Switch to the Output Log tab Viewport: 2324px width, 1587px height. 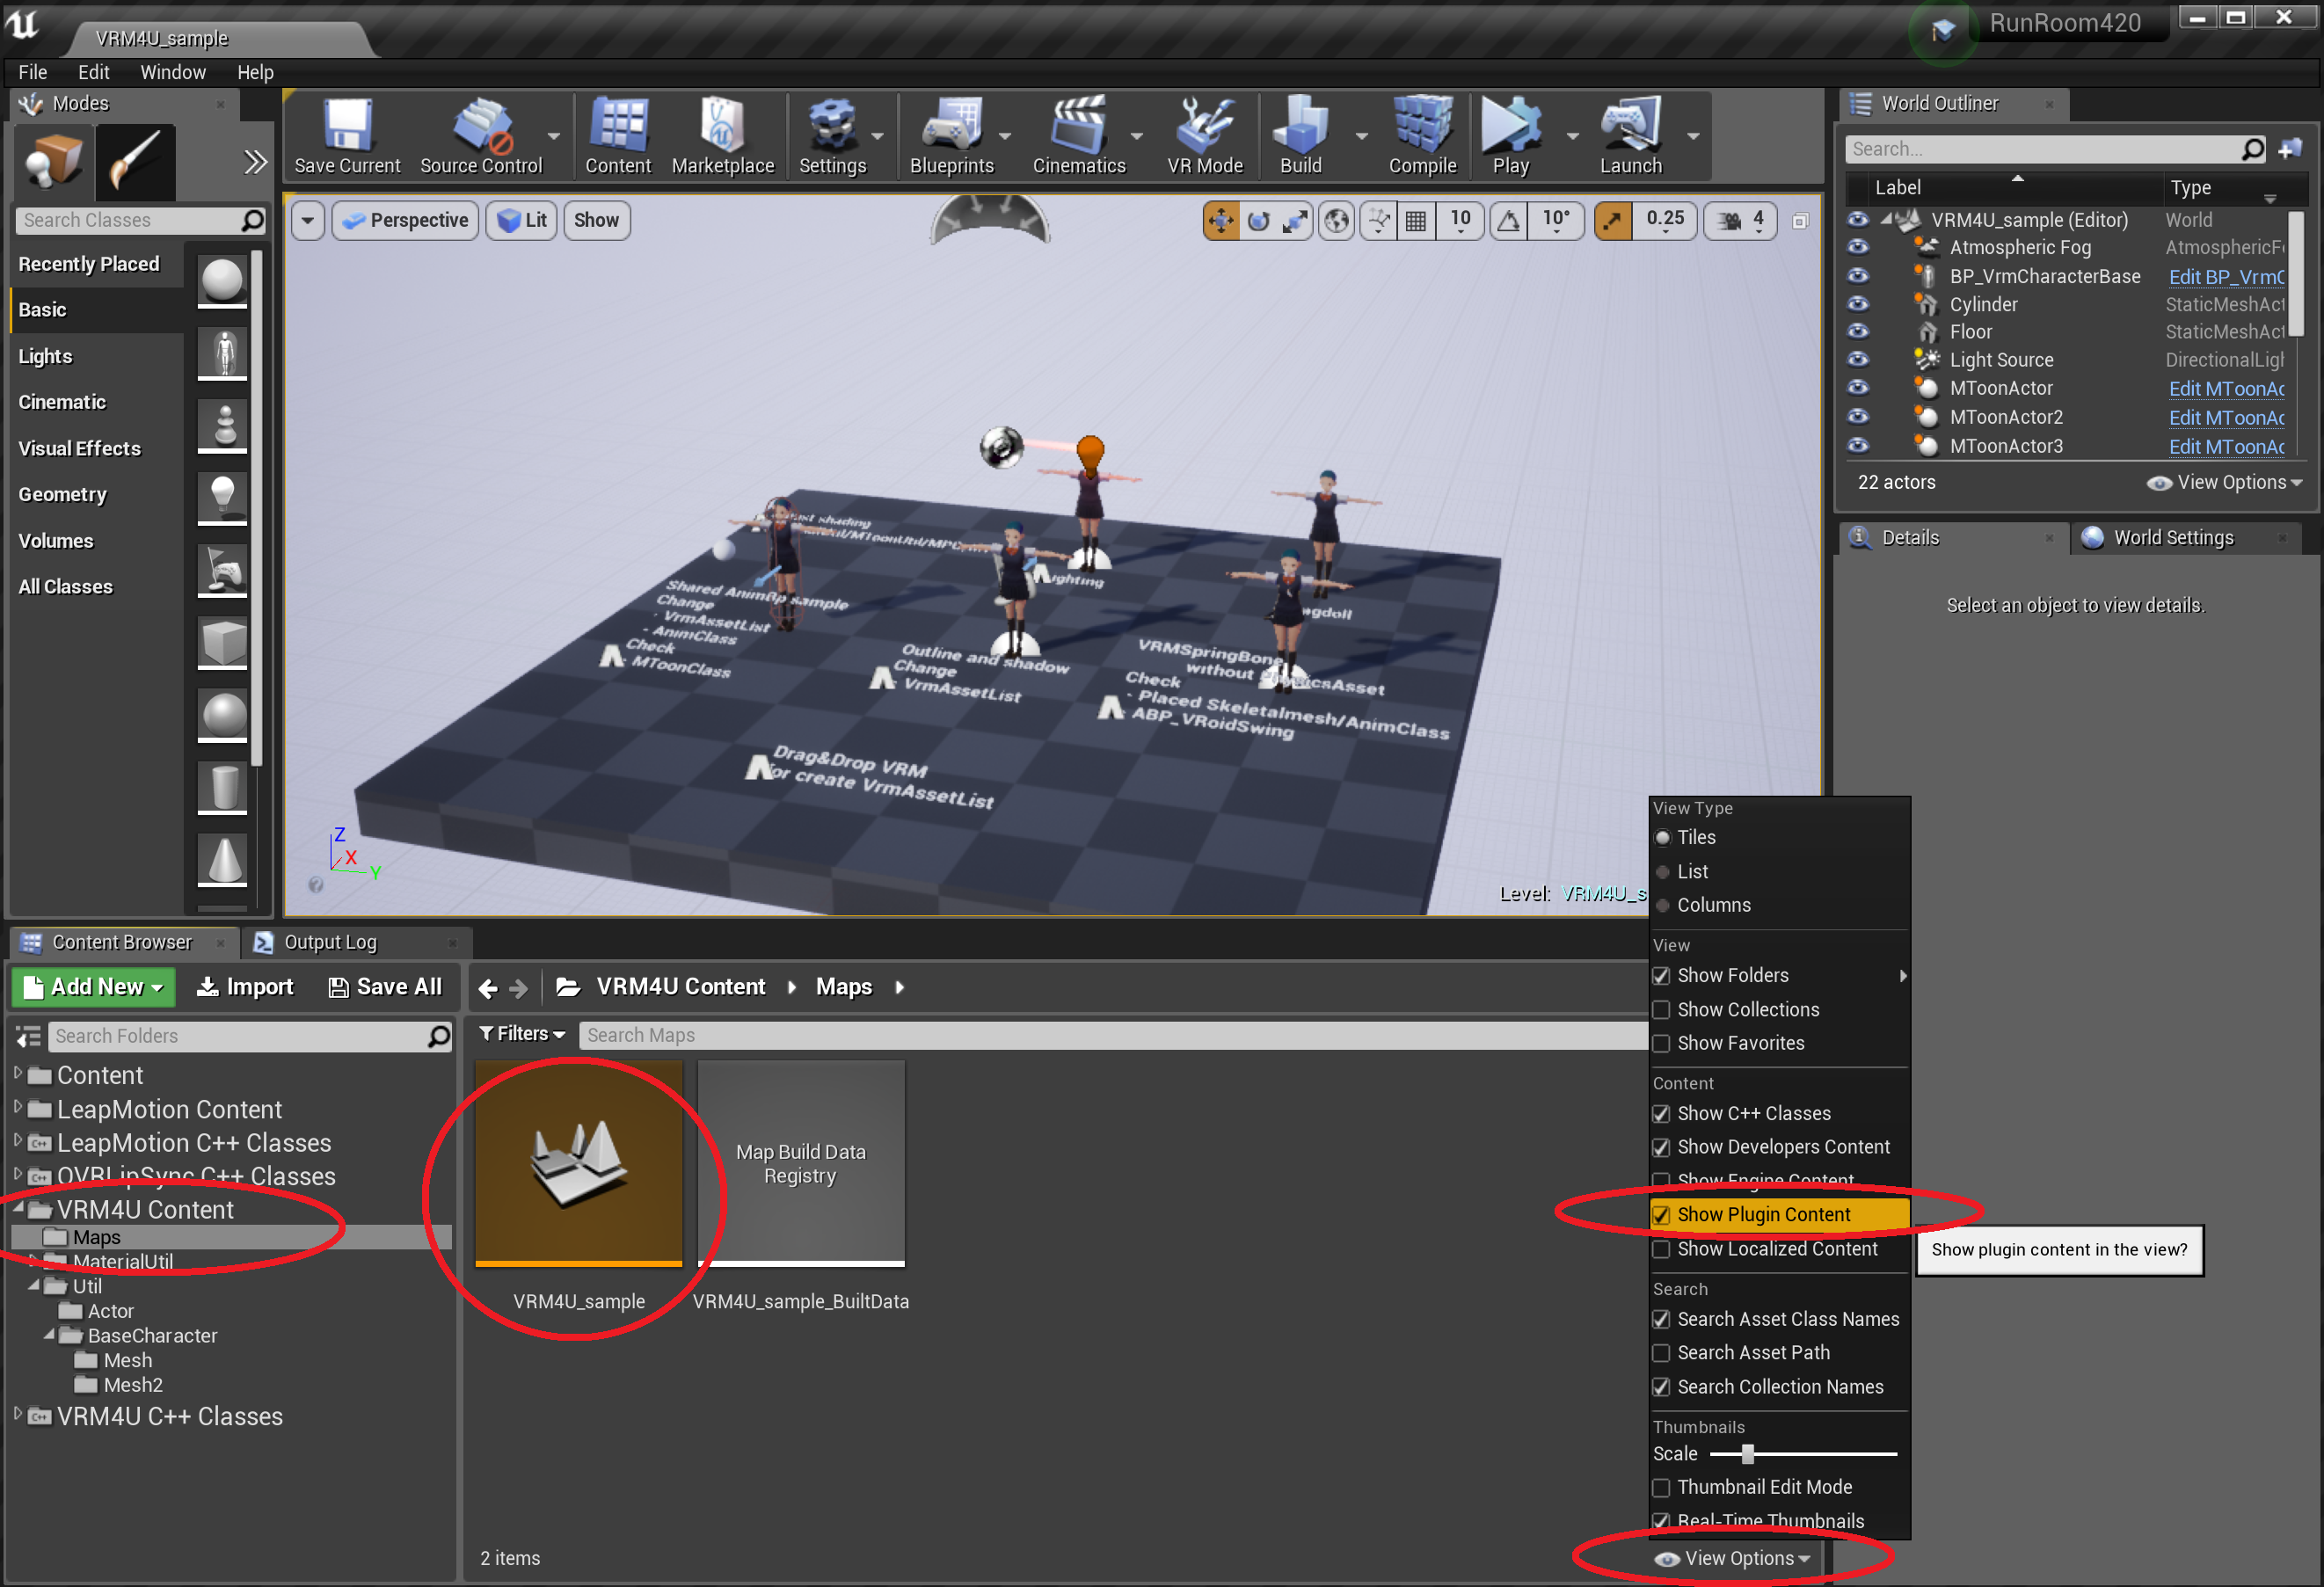tap(330, 942)
